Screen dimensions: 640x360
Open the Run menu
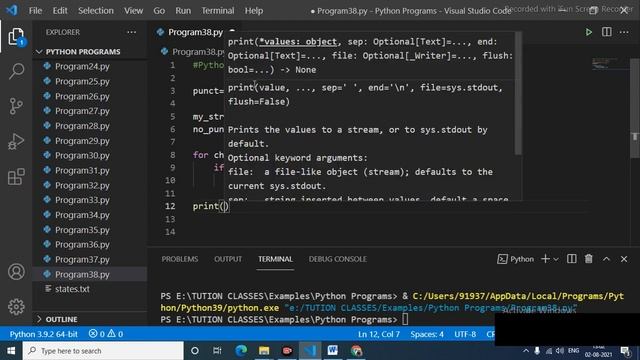click(183, 11)
